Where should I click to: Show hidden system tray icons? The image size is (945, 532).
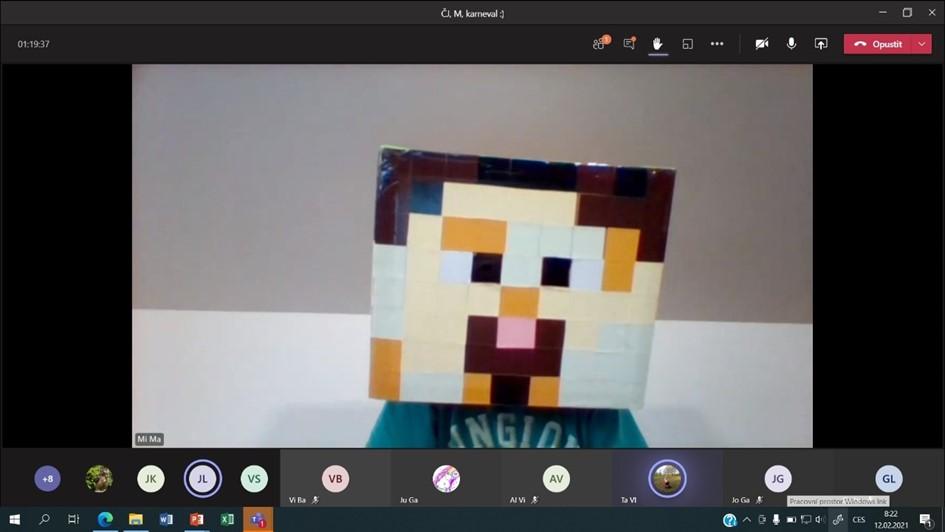coord(747,519)
